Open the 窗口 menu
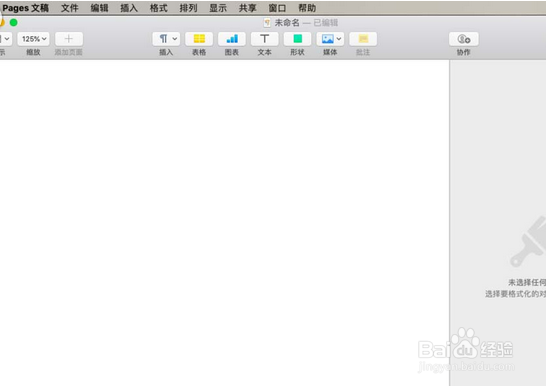This screenshot has height=386, width=546. click(277, 8)
